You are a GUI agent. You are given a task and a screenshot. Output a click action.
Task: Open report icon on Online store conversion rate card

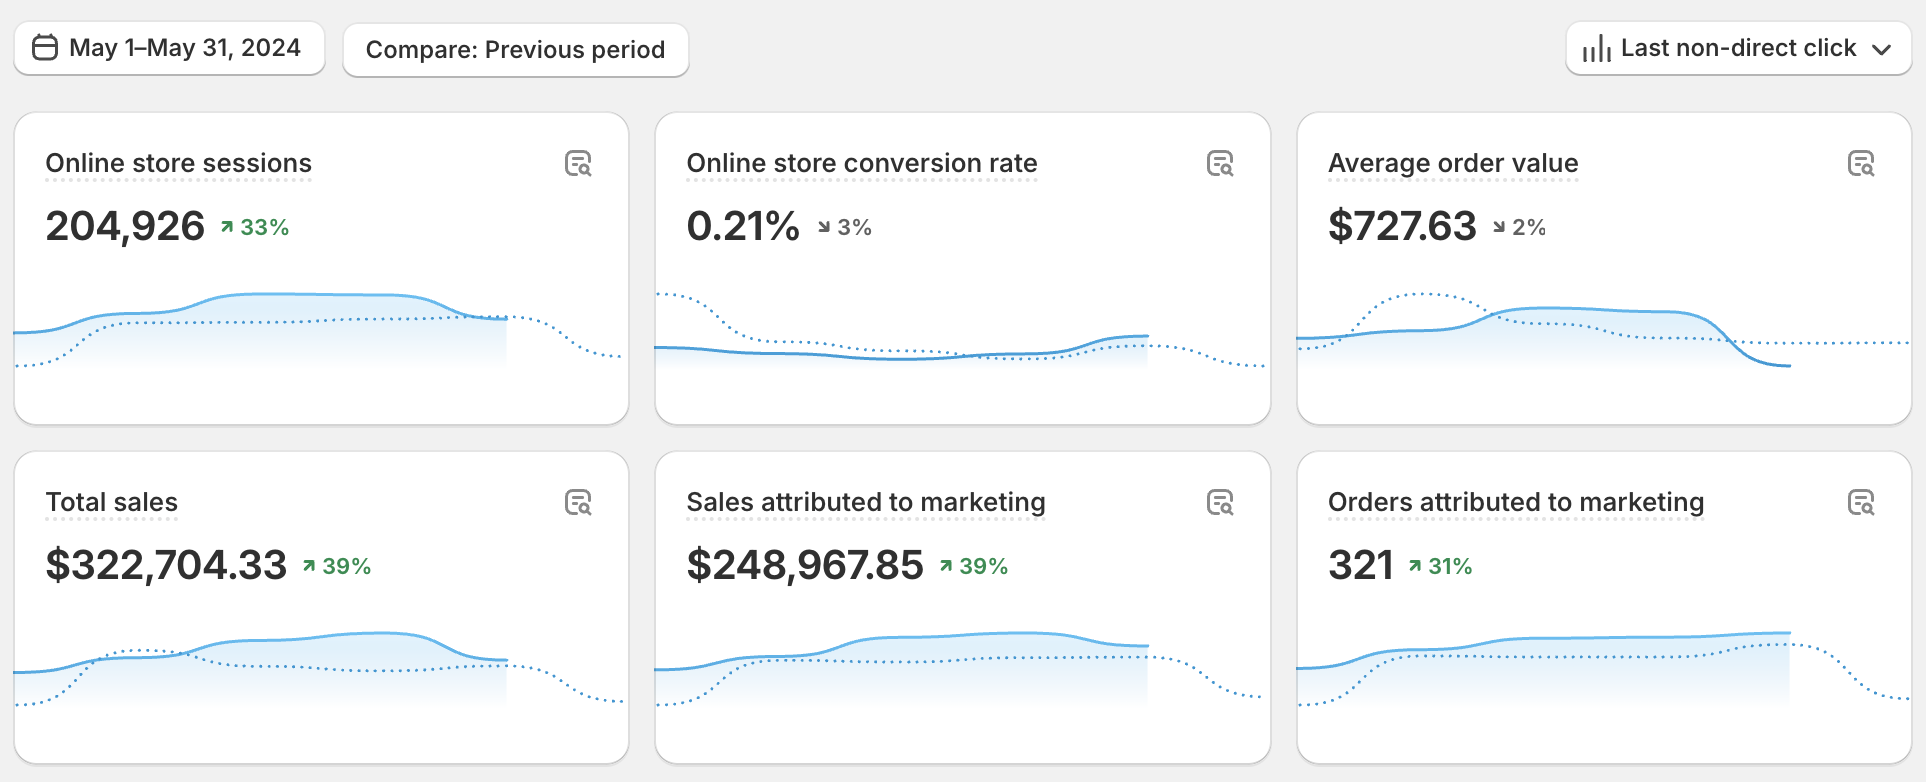tap(1219, 163)
